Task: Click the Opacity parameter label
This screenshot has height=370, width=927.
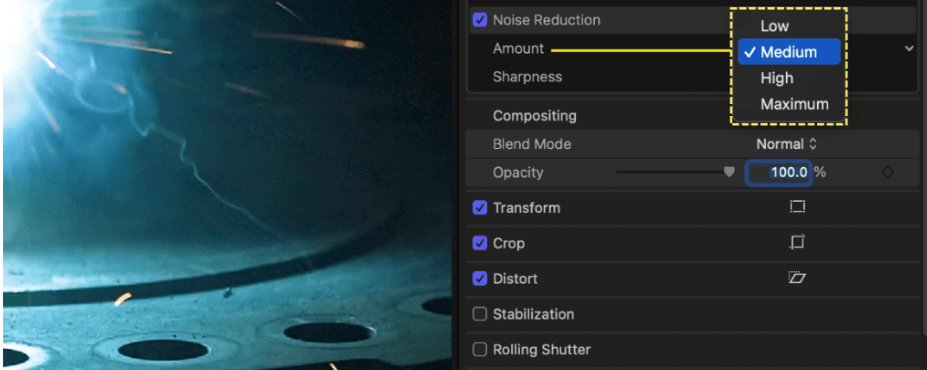Action: click(518, 173)
